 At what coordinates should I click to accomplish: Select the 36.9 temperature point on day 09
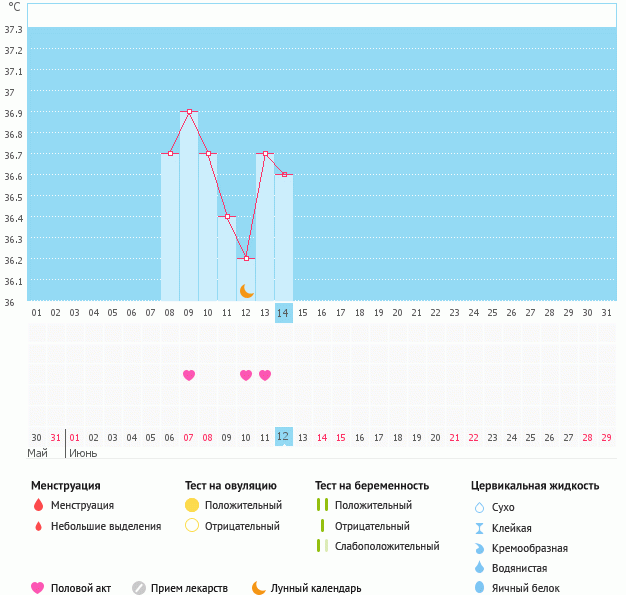coord(189,111)
